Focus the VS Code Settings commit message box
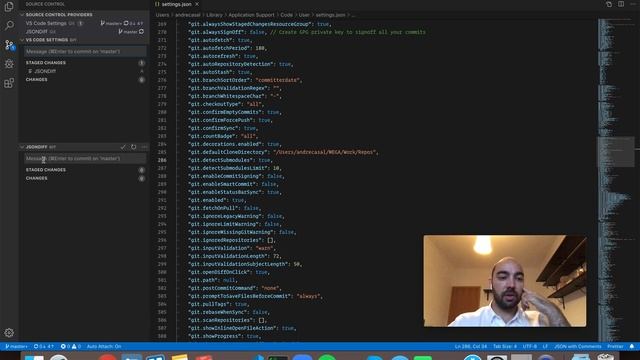The image size is (640, 360). pos(85,52)
